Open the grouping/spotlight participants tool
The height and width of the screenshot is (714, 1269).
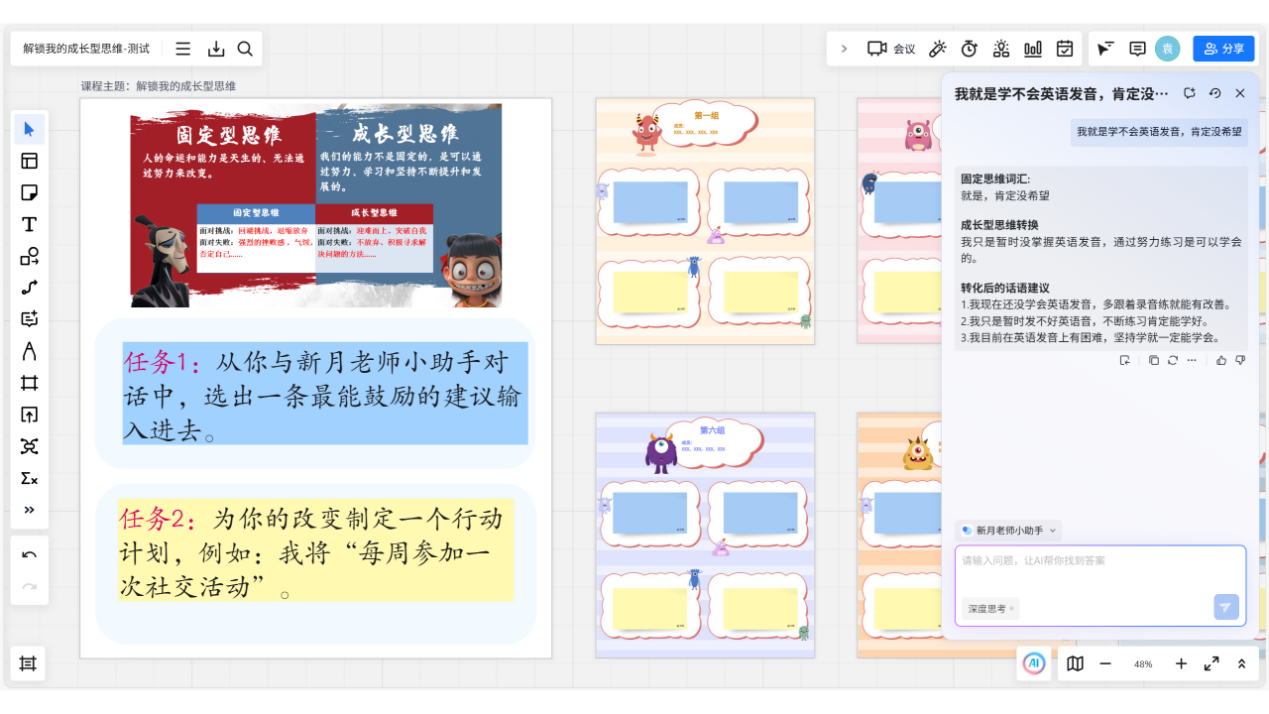(x=1001, y=48)
